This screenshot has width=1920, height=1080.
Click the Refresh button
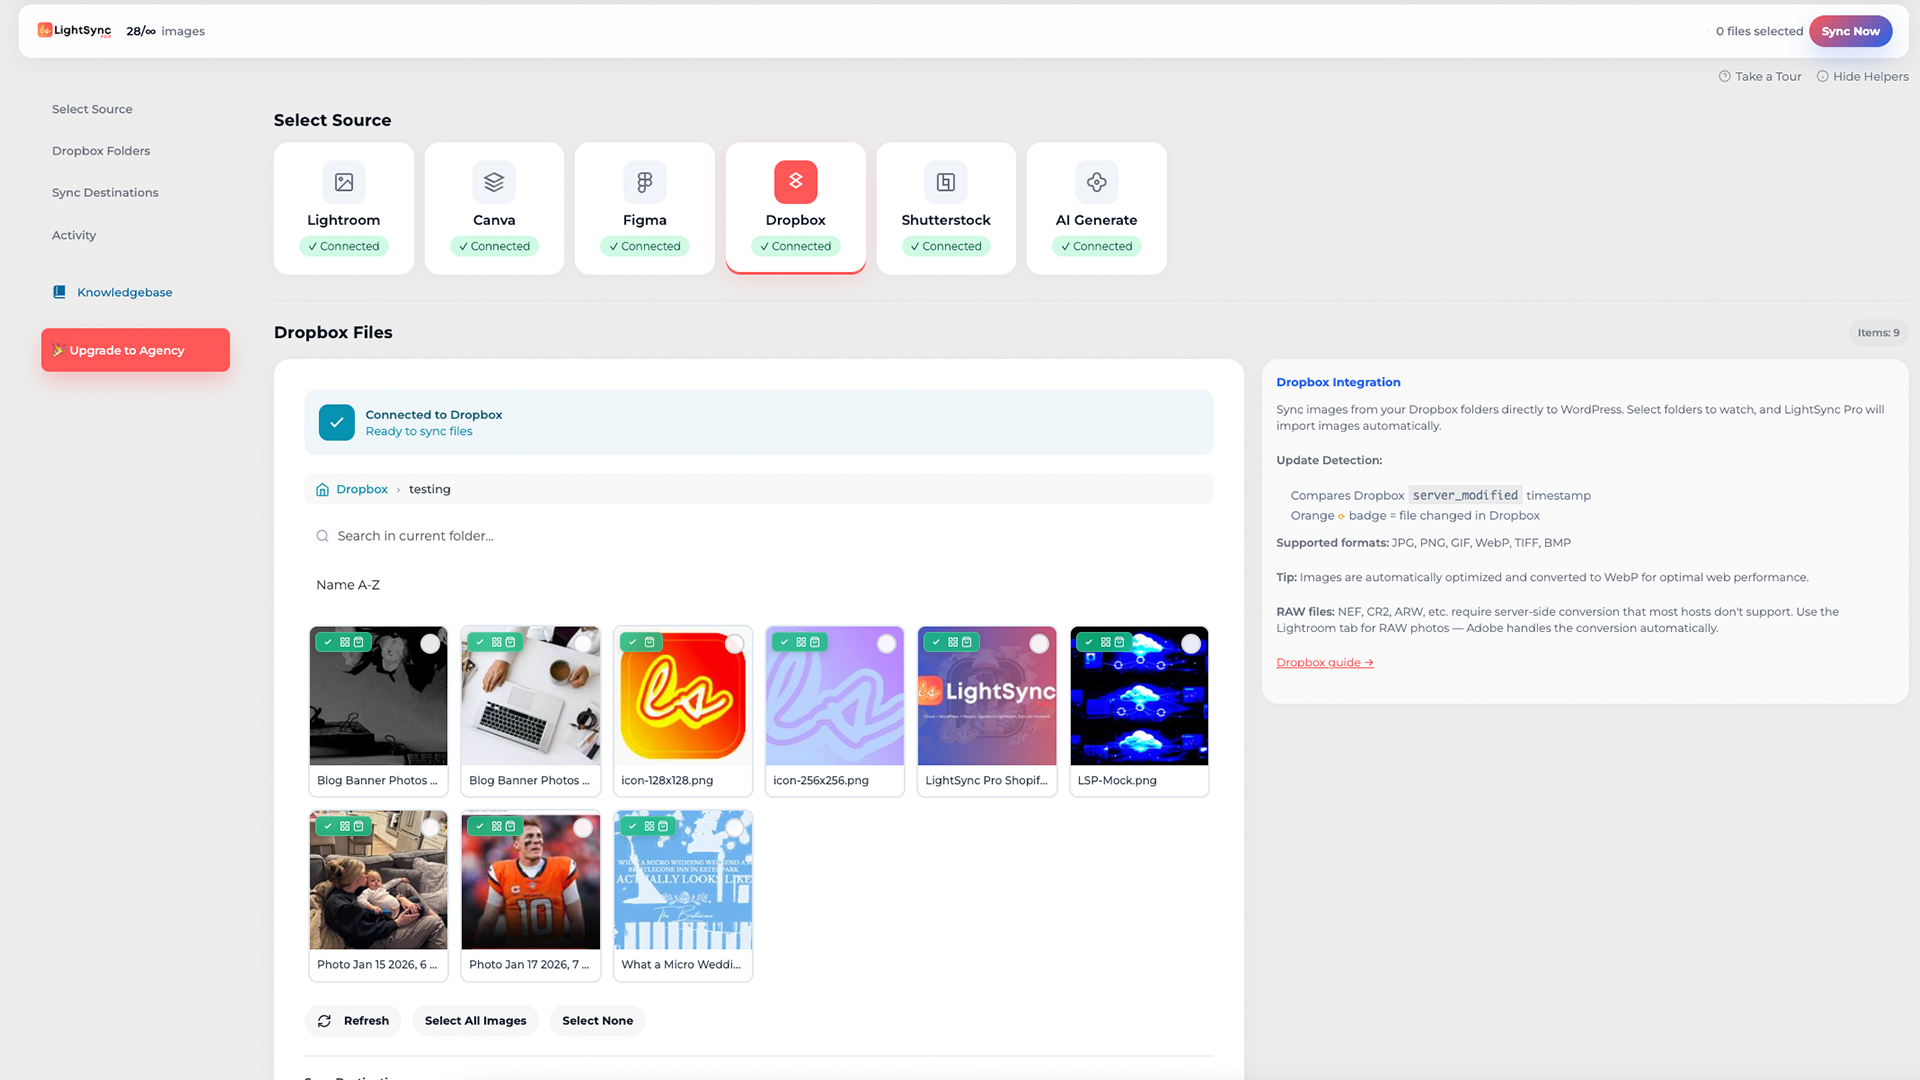point(353,1021)
